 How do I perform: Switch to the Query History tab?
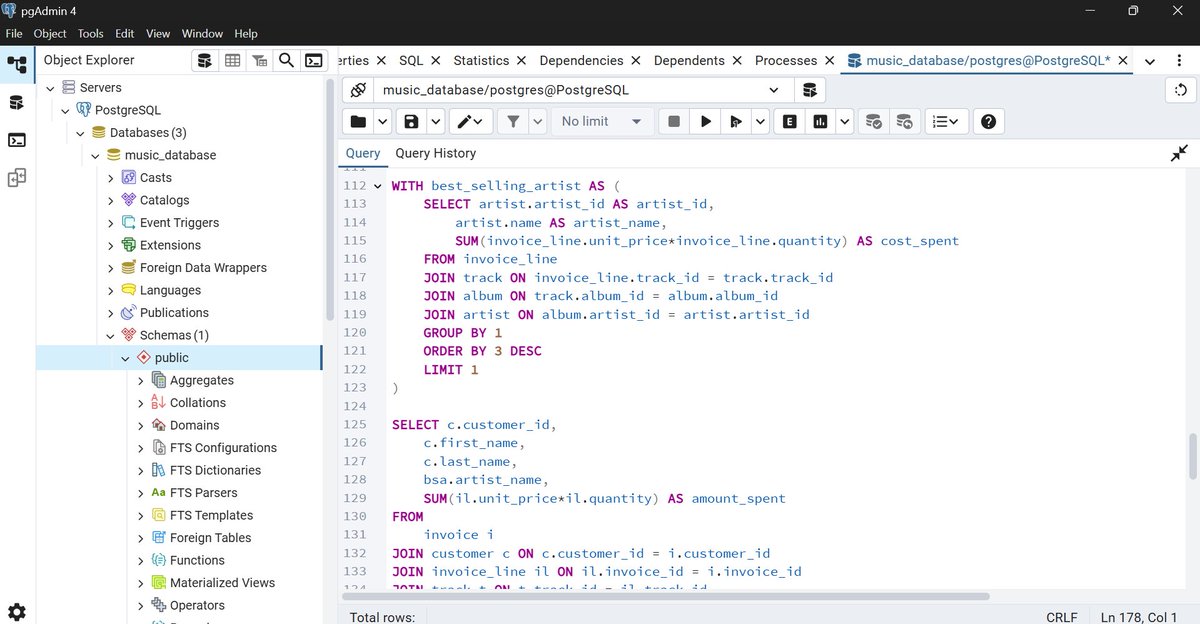[436, 153]
